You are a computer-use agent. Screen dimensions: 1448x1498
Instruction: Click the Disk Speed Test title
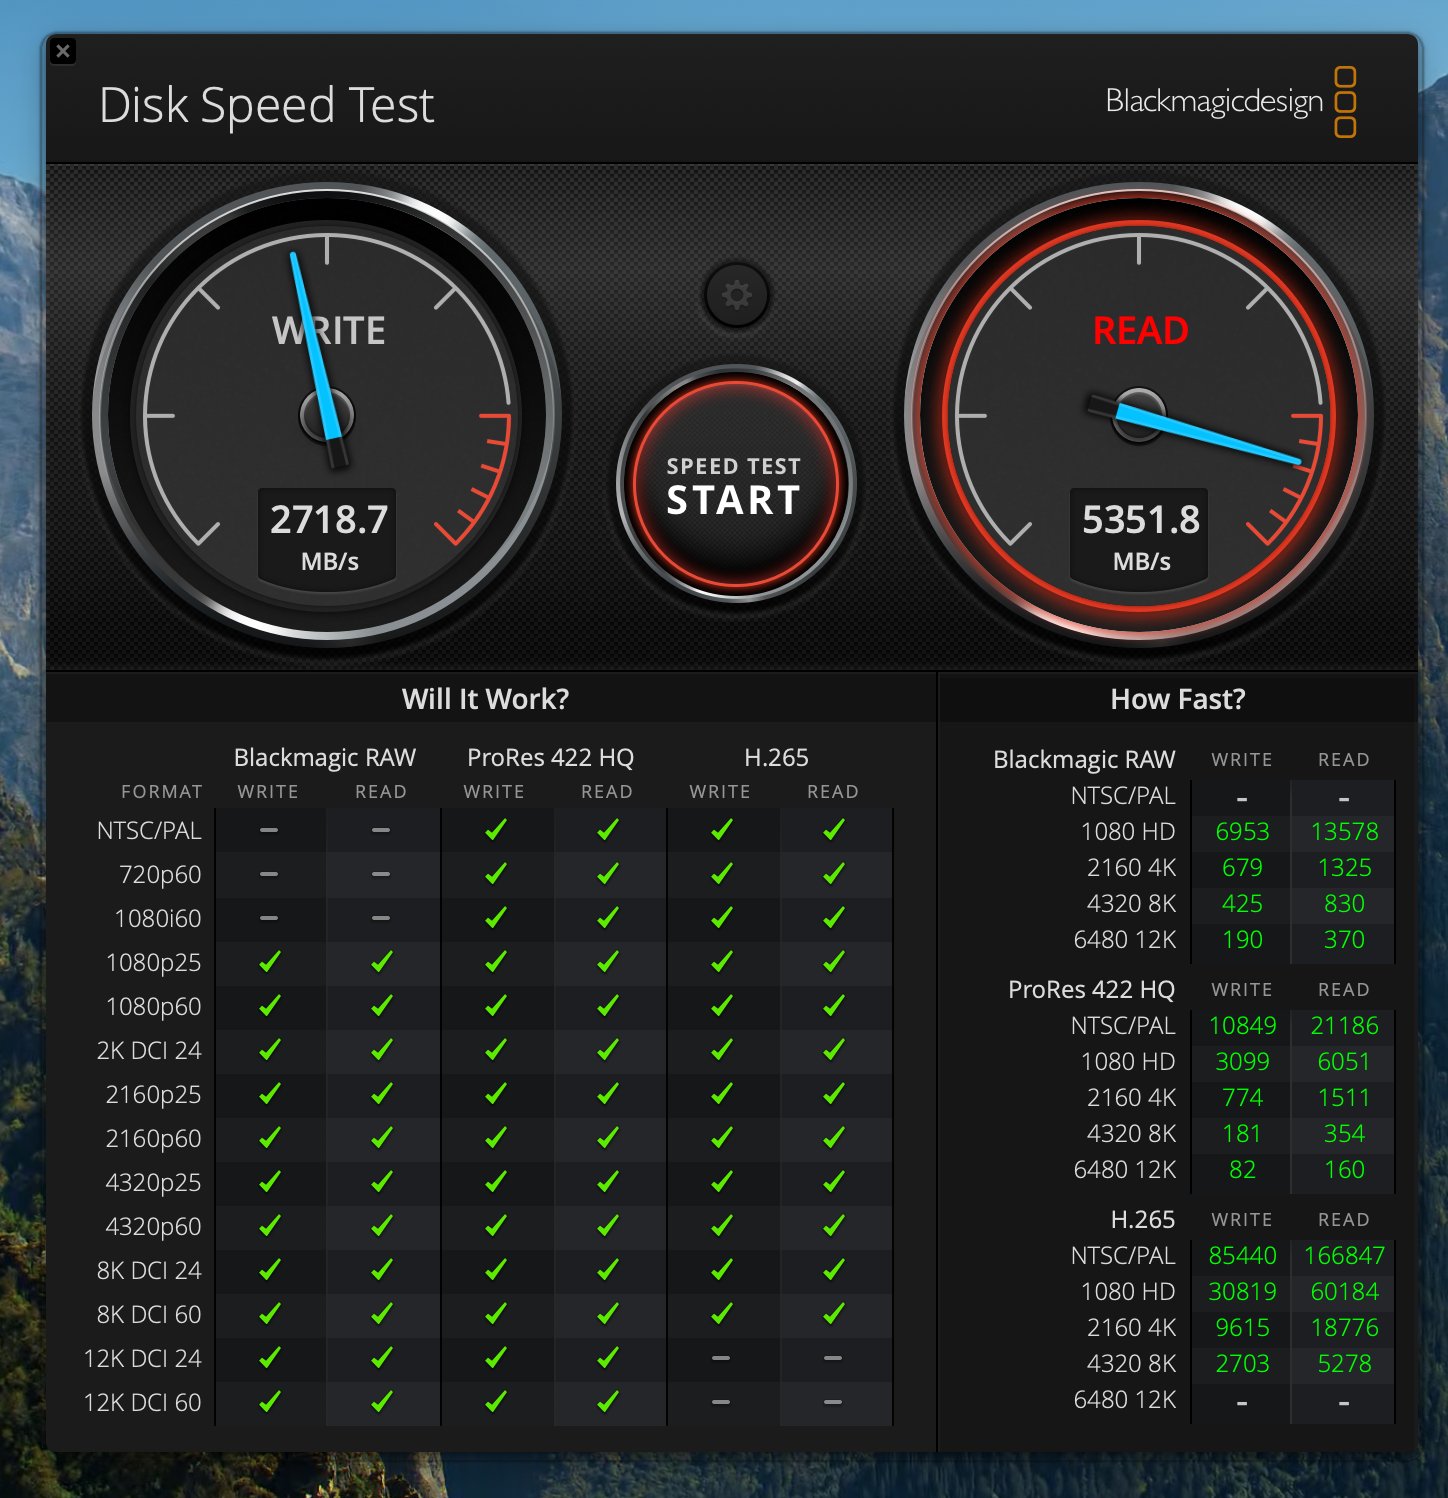click(267, 105)
